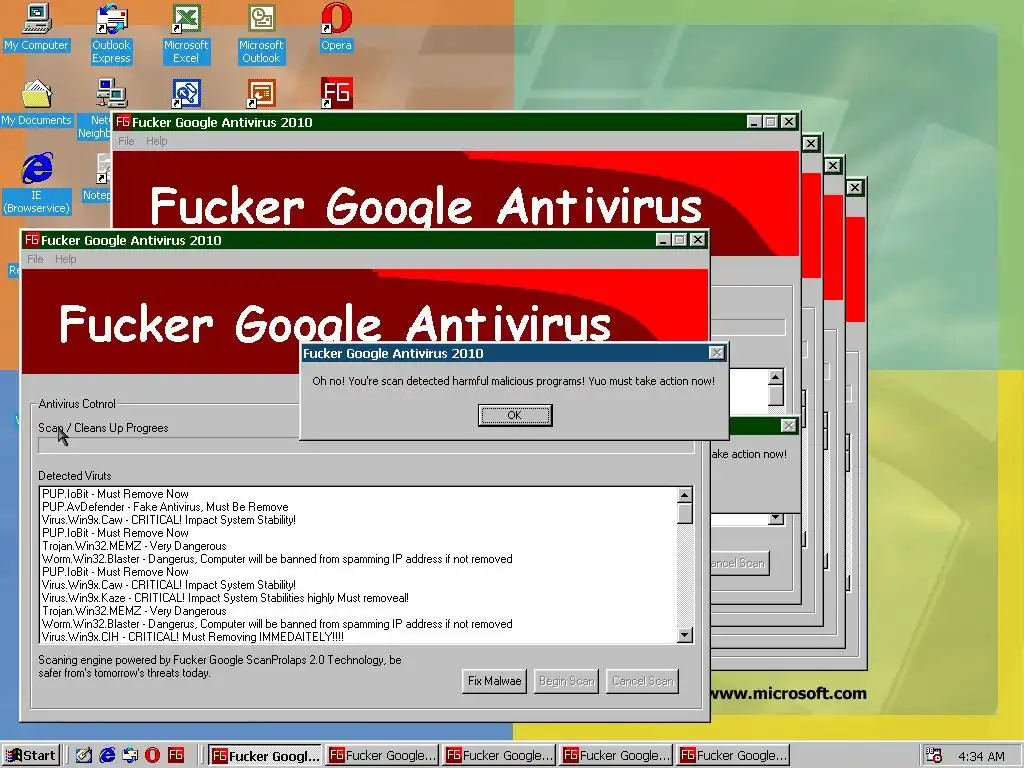Viewport: 1024px width, 768px height.
Task: Click the Fix Malwae button
Action: point(494,681)
